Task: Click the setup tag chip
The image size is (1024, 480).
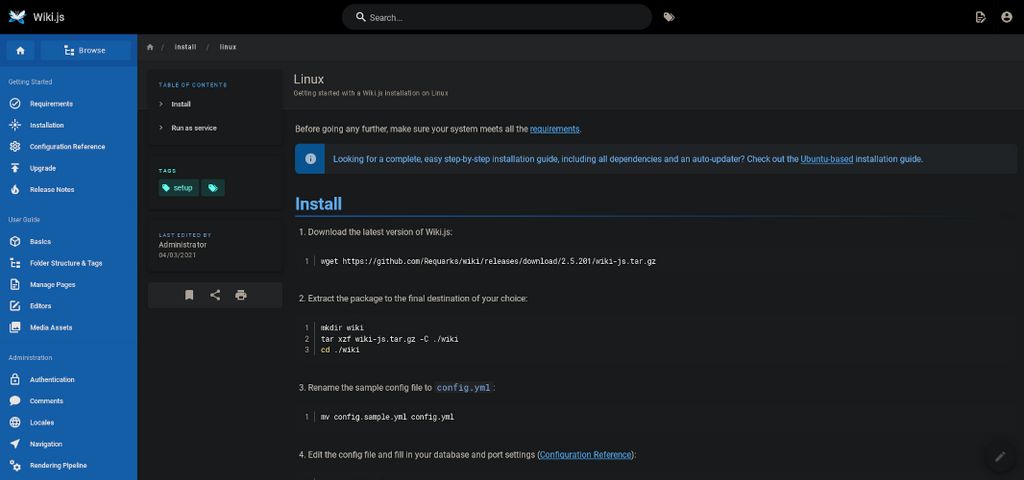Action: (178, 188)
